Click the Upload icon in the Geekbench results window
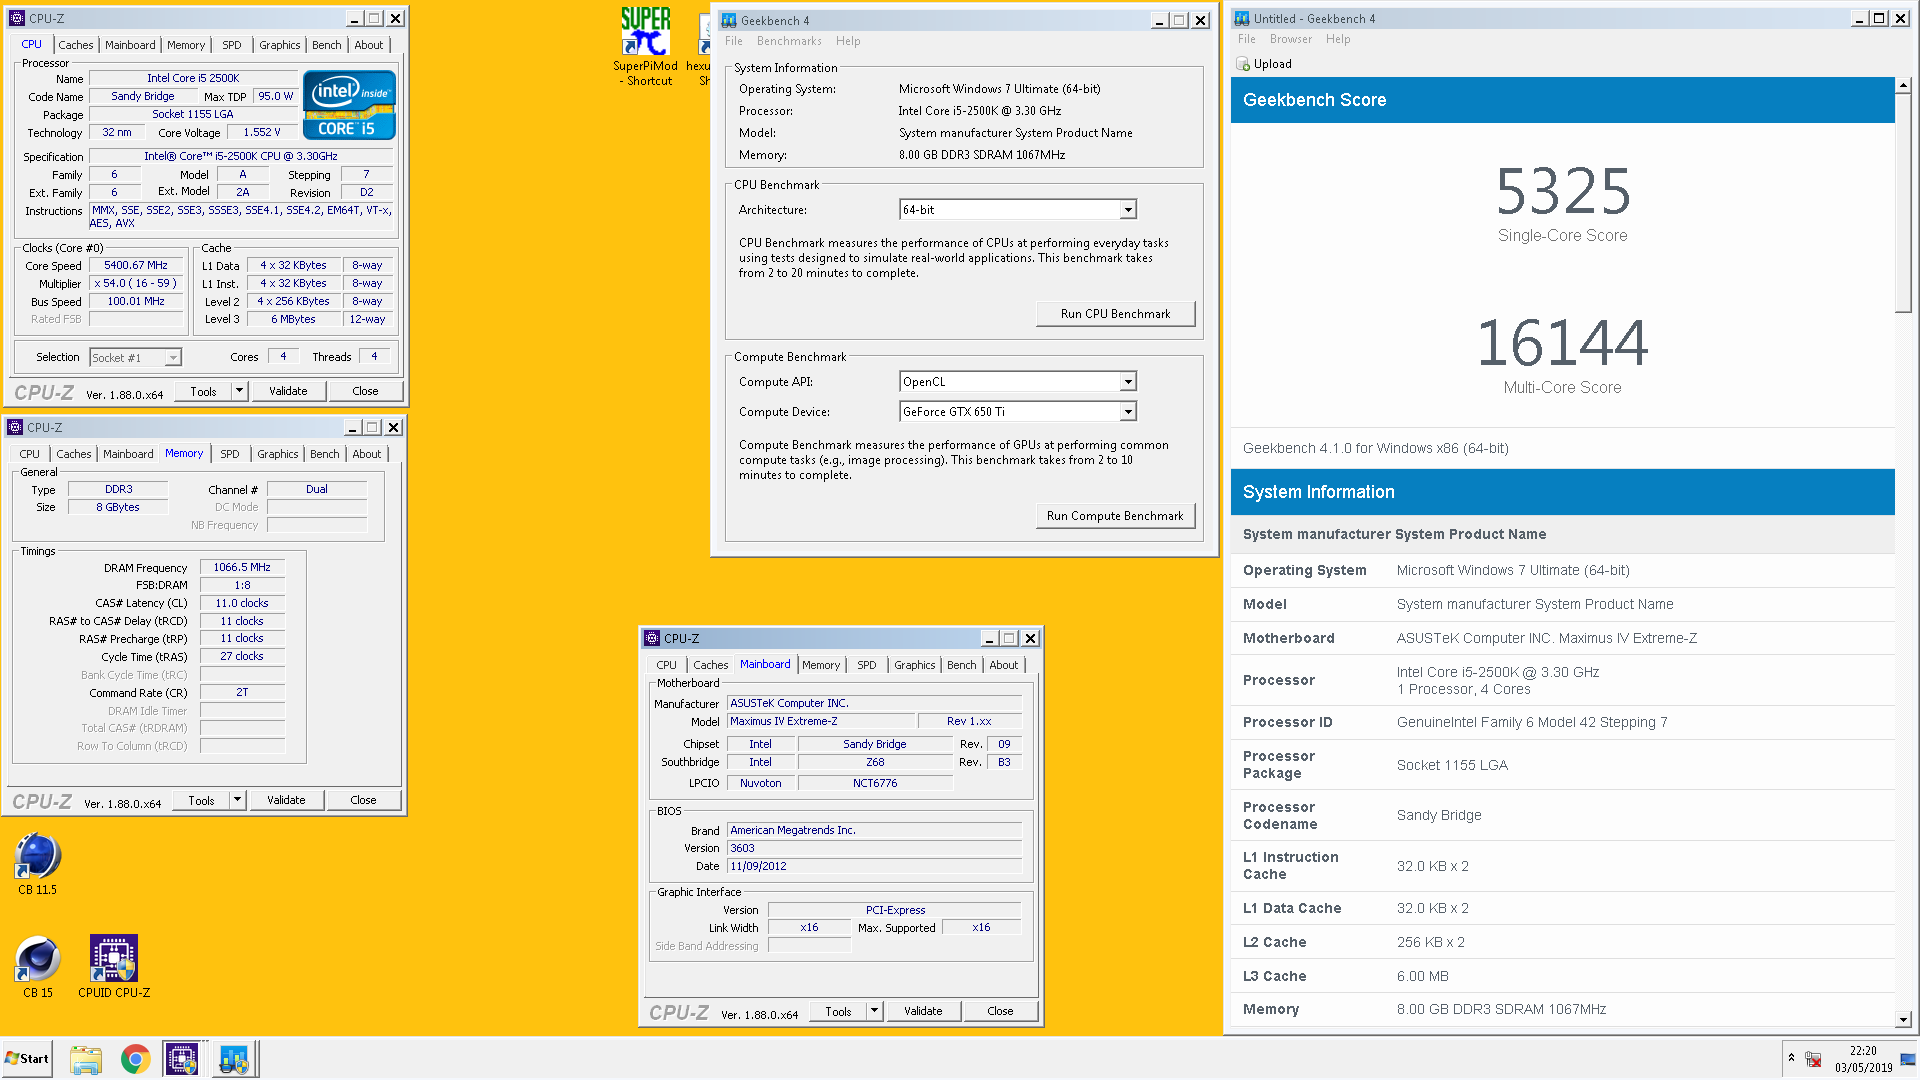The image size is (1920, 1080). coord(1243,64)
